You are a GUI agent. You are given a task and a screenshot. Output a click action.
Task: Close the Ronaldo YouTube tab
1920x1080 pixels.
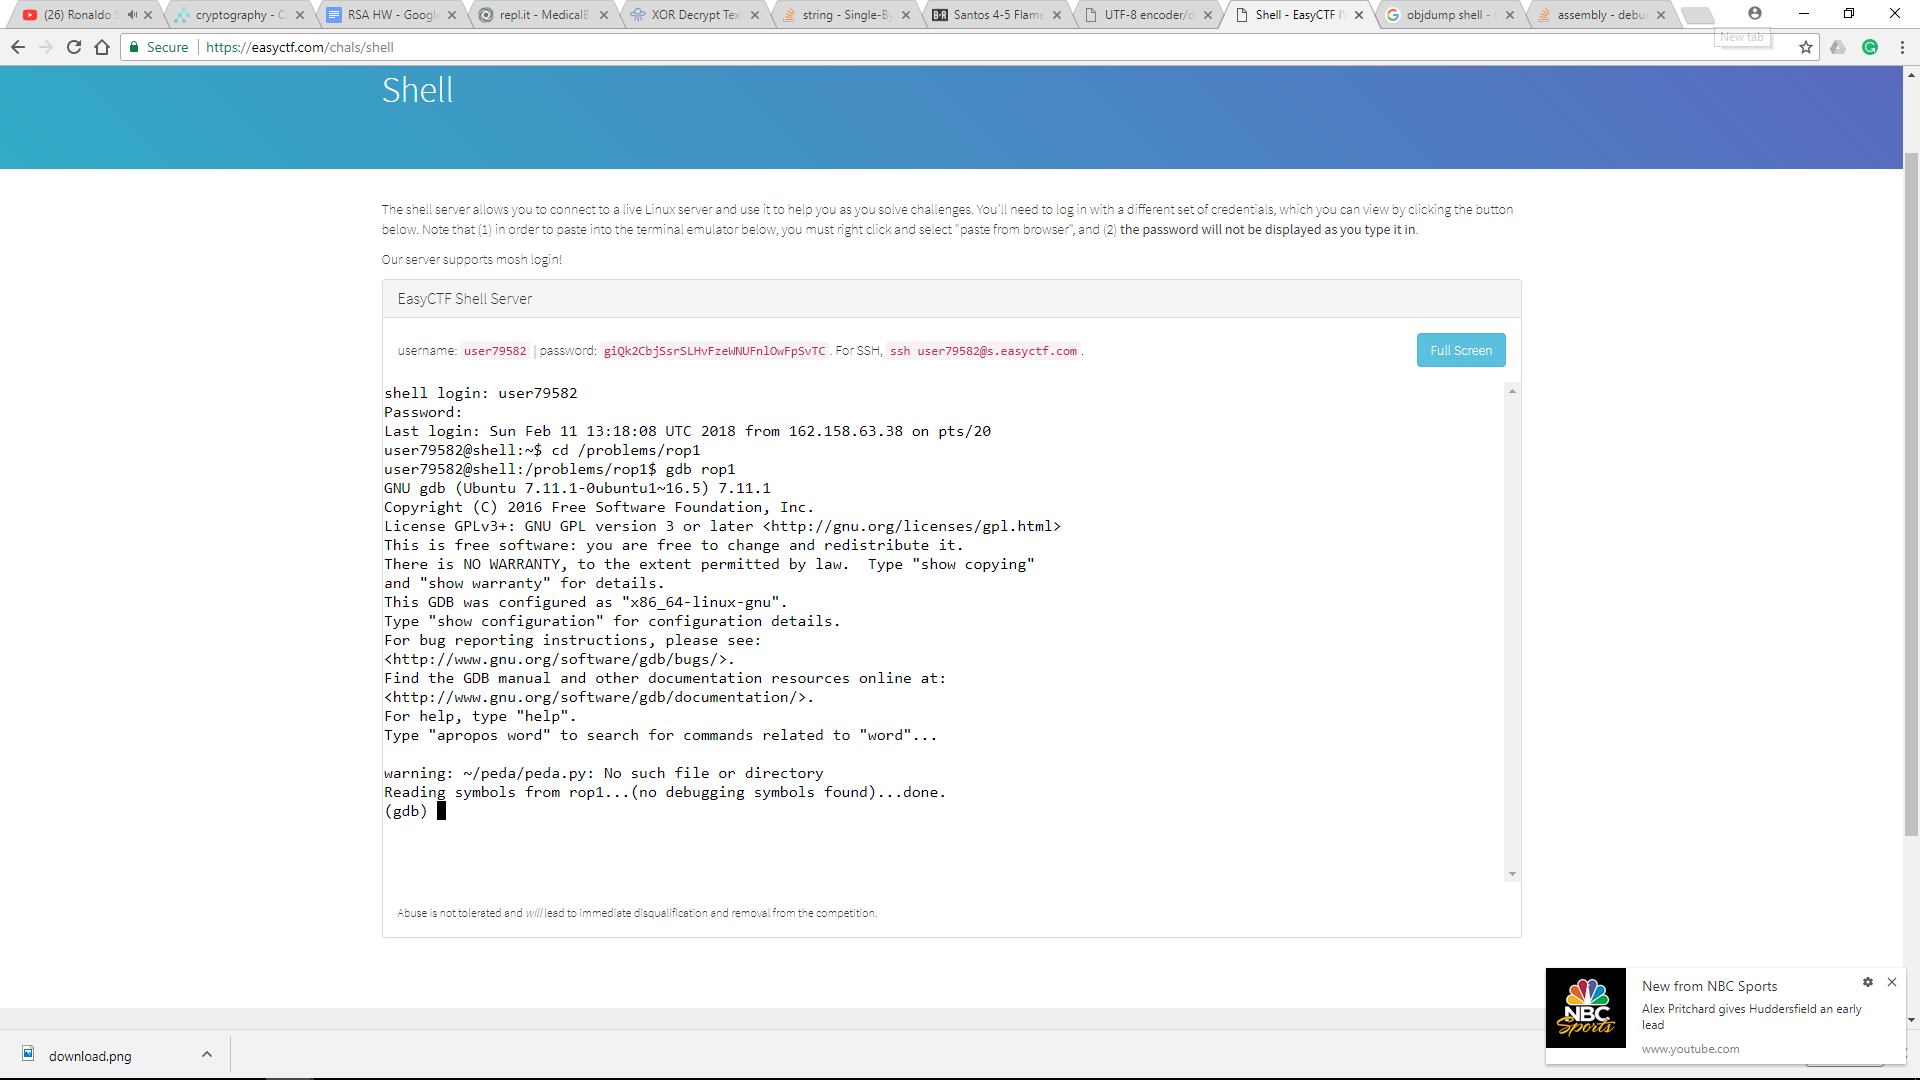(148, 15)
